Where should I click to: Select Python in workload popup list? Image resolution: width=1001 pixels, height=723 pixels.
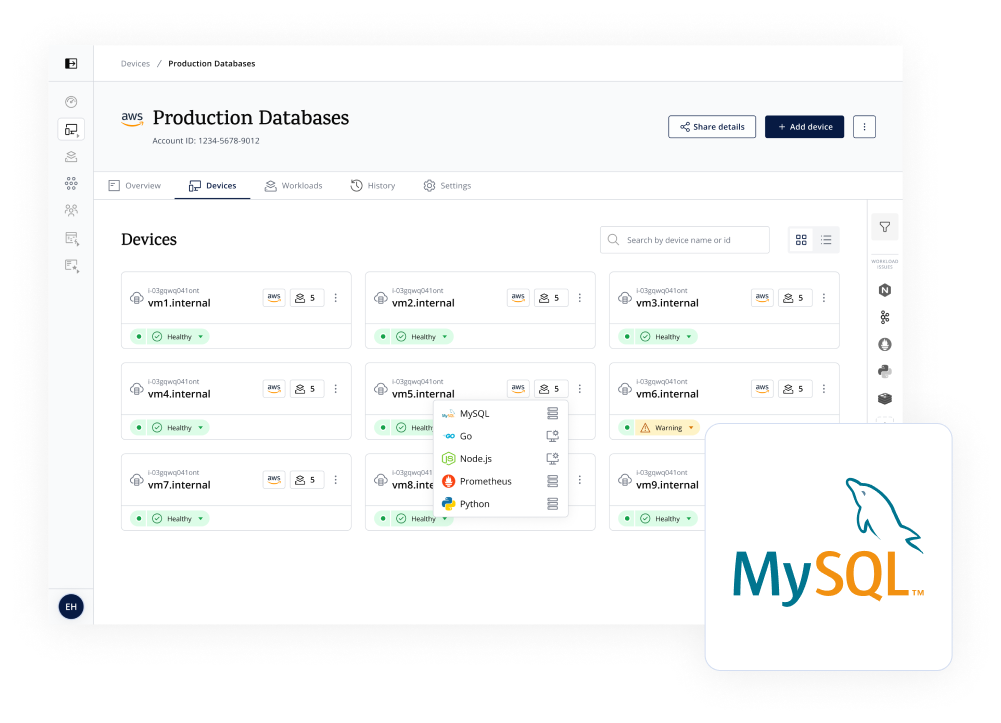click(500, 503)
